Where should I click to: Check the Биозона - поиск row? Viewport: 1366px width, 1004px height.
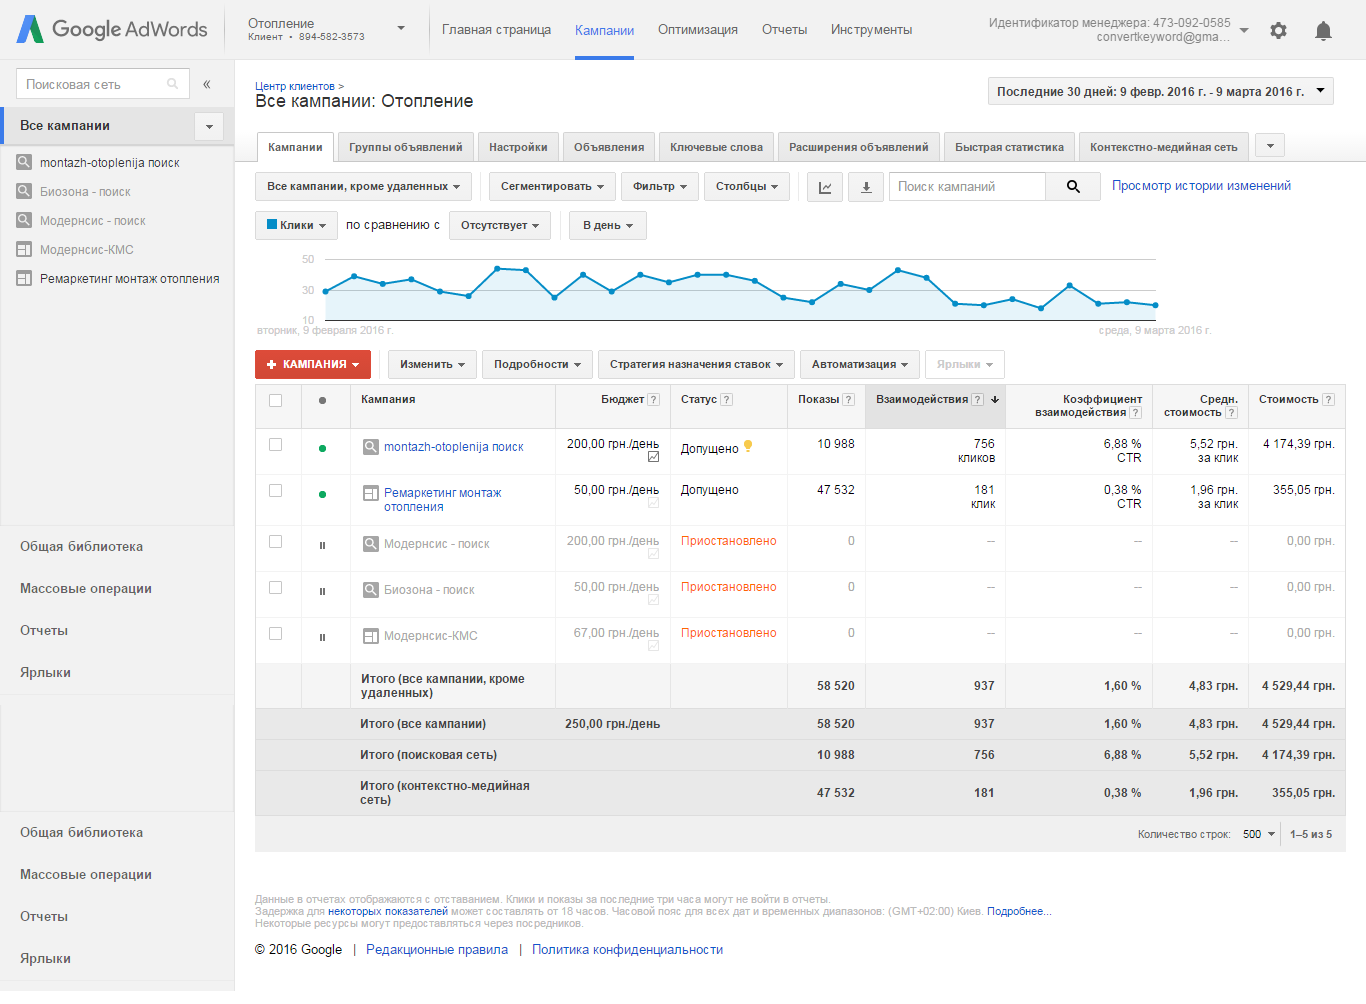(275, 587)
